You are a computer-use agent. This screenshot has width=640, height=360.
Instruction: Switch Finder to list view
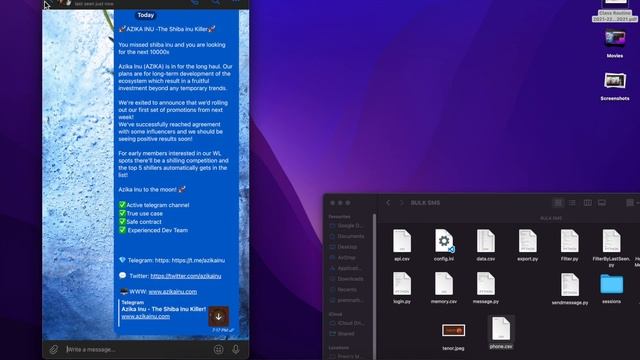572,203
